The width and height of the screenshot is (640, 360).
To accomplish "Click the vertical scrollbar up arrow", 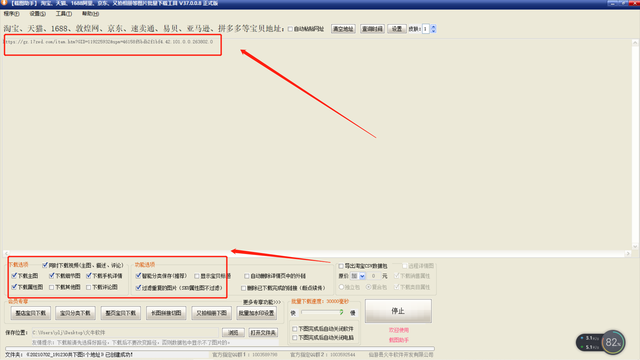I will [635, 42].
